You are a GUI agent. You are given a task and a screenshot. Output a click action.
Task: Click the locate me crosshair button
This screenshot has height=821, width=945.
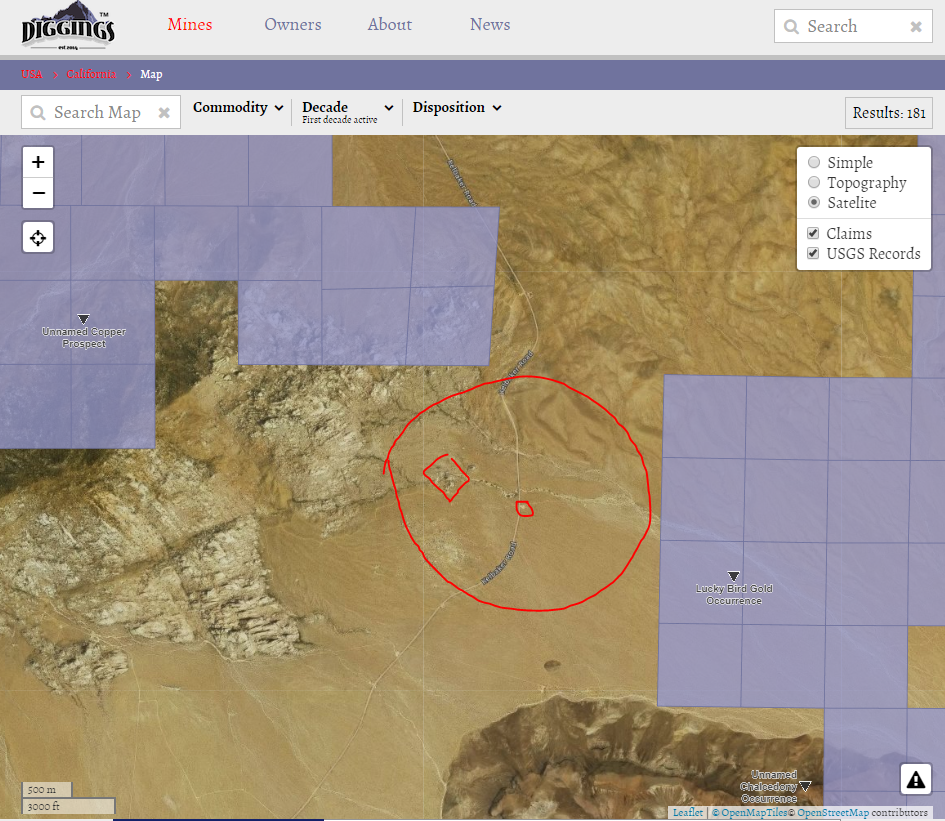click(x=38, y=238)
